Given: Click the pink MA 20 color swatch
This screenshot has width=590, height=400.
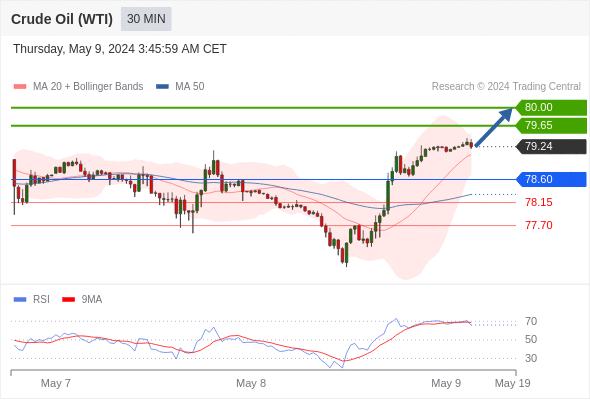Looking at the screenshot, I should [20, 87].
